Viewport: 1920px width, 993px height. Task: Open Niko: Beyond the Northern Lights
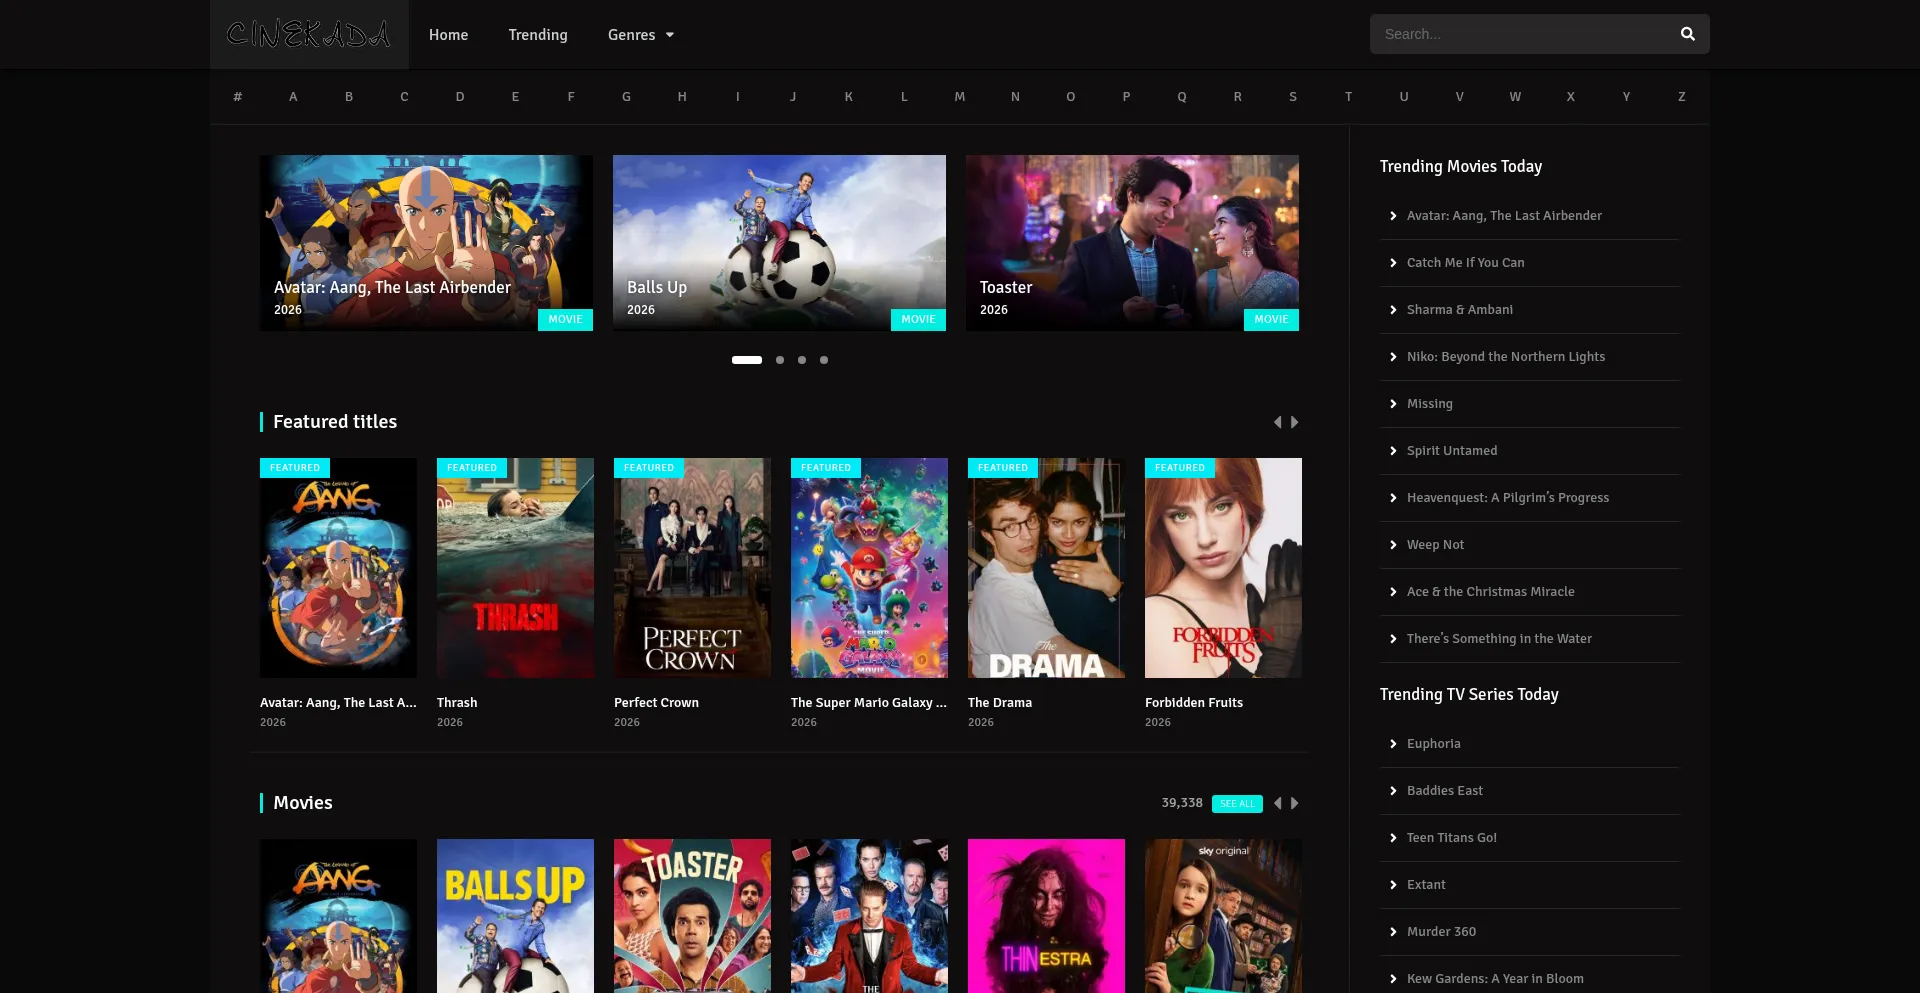pyautogui.click(x=1505, y=357)
